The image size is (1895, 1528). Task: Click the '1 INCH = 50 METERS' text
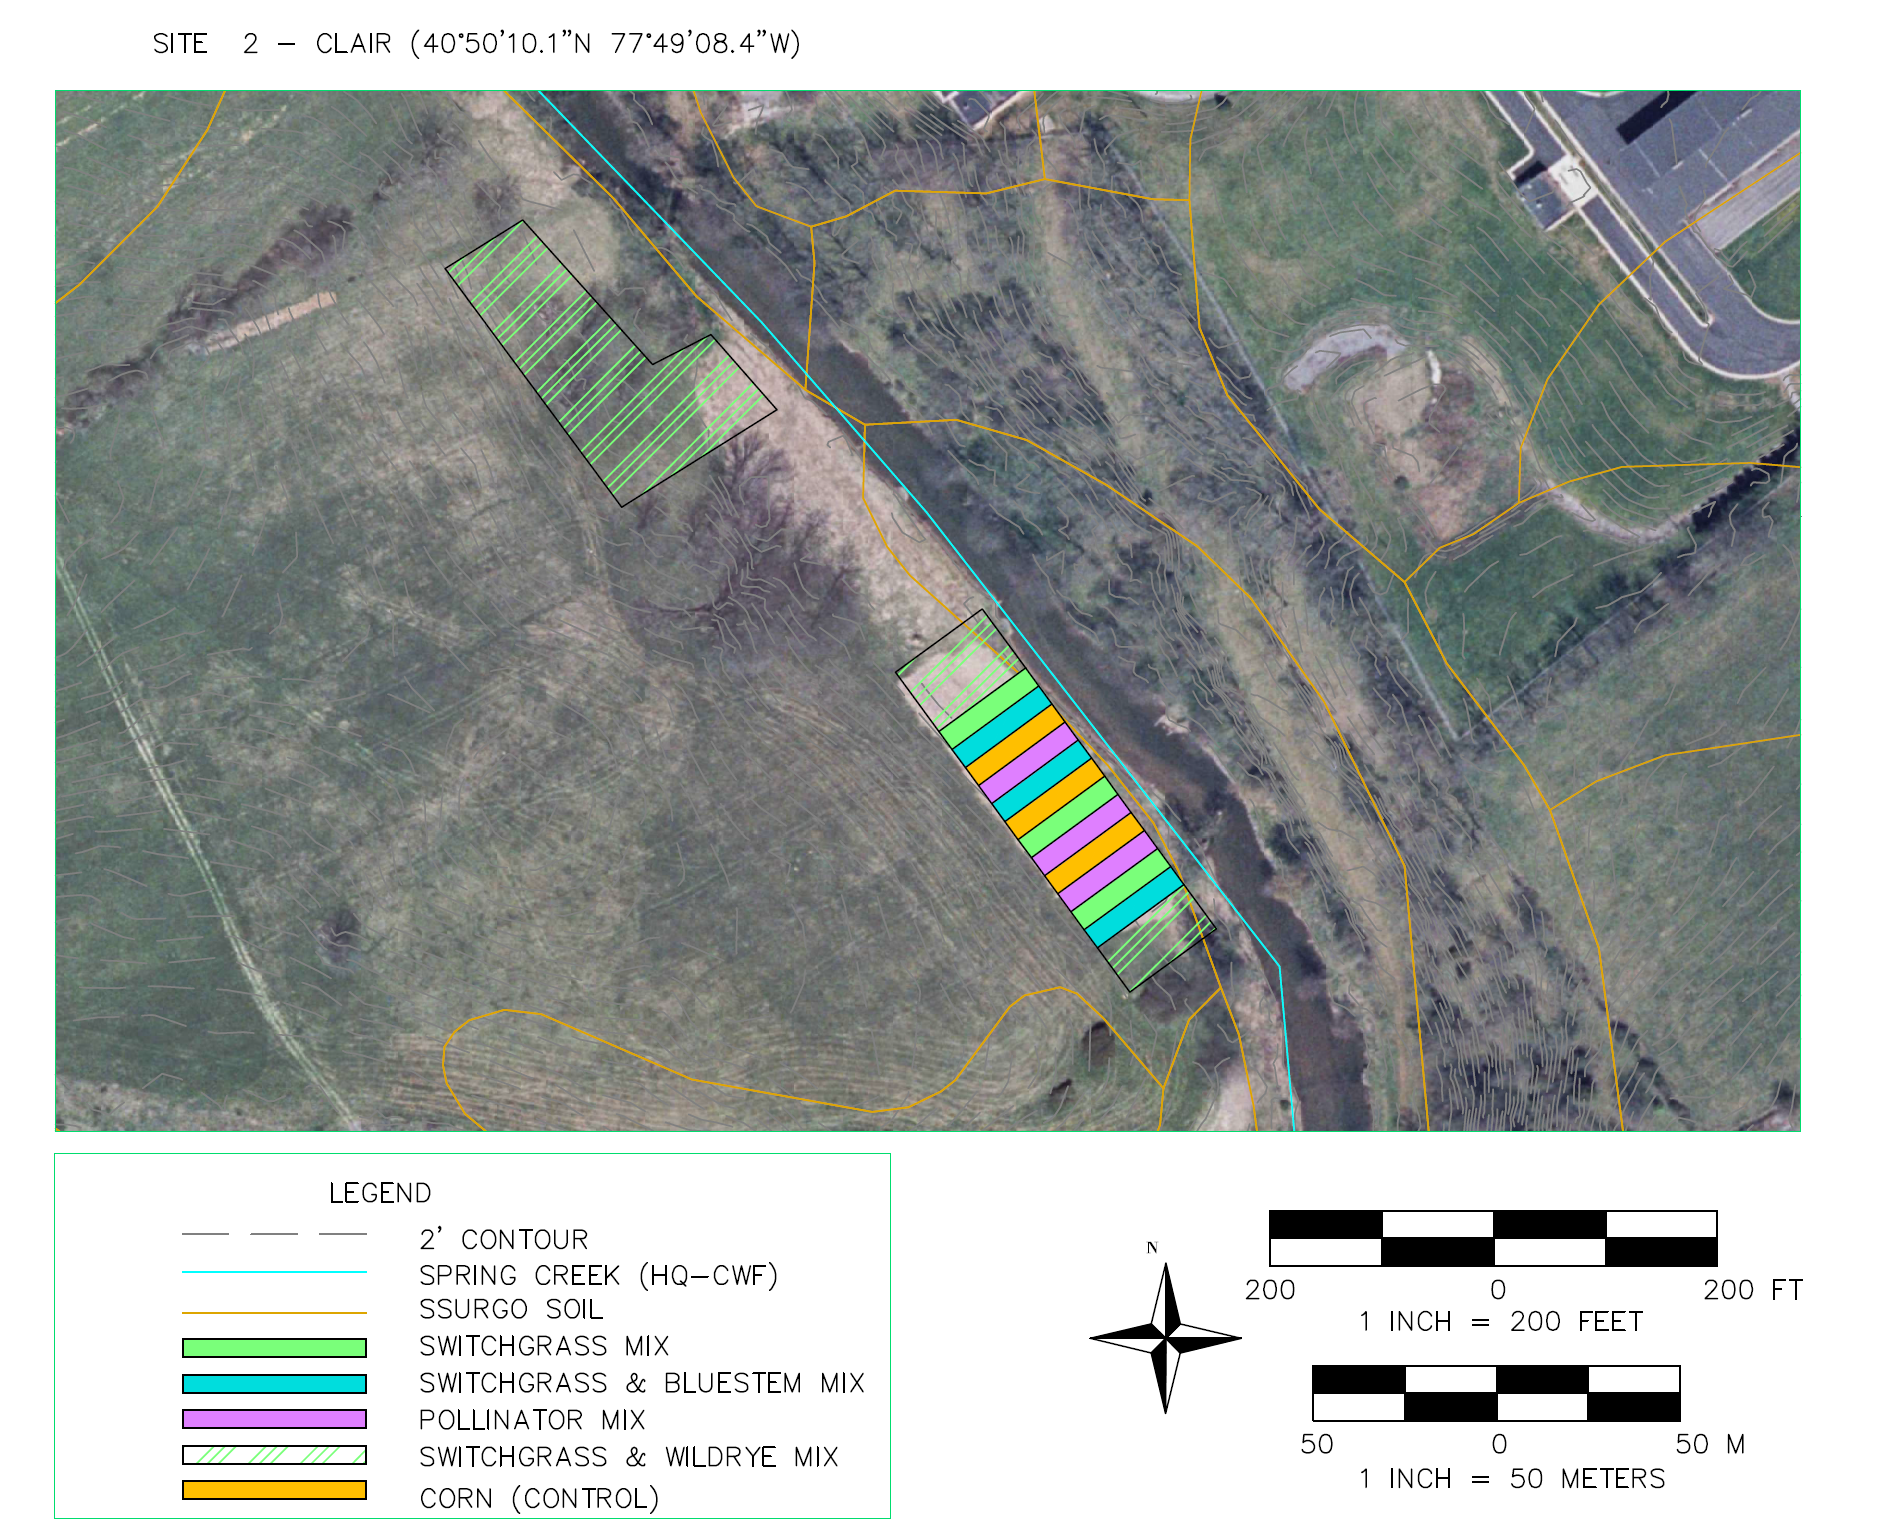coord(1512,1479)
